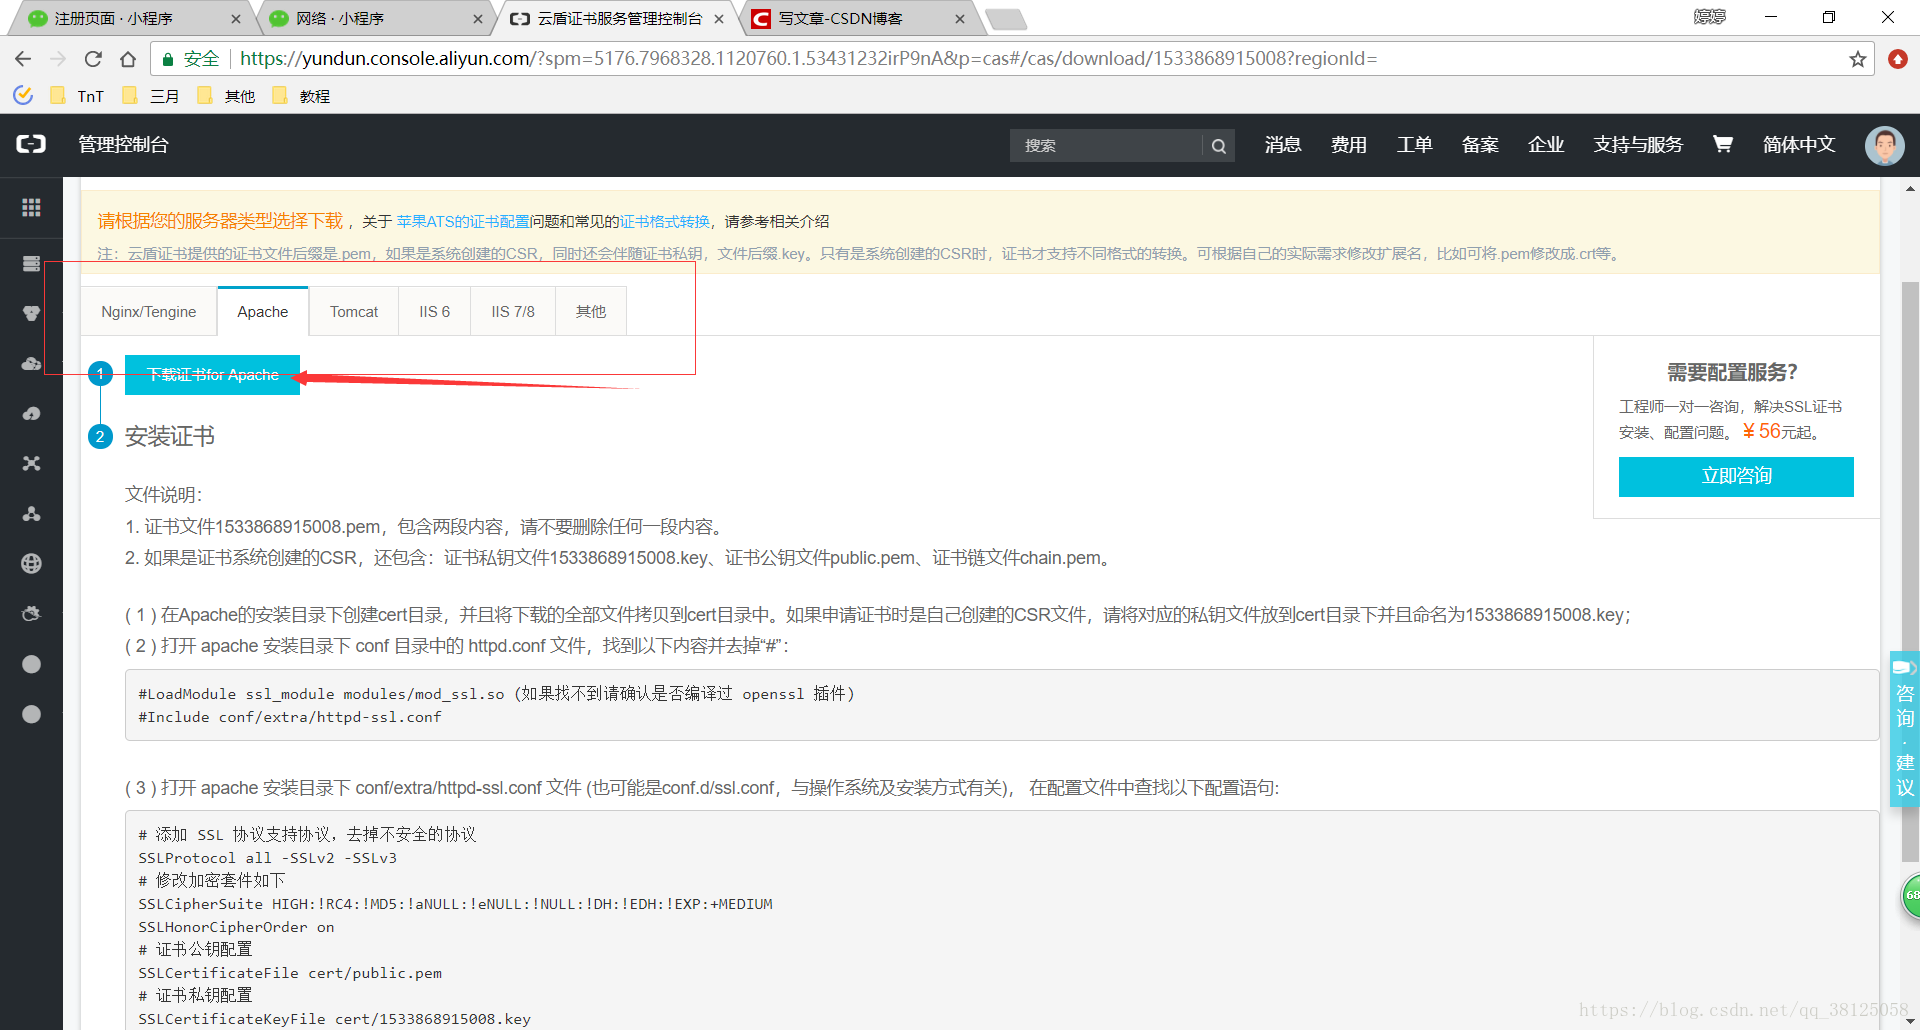Image resolution: width=1920 pixels, height=1030 pixels.
Task: Switch to the IIS 6 tab
Action: pos(435,312)
